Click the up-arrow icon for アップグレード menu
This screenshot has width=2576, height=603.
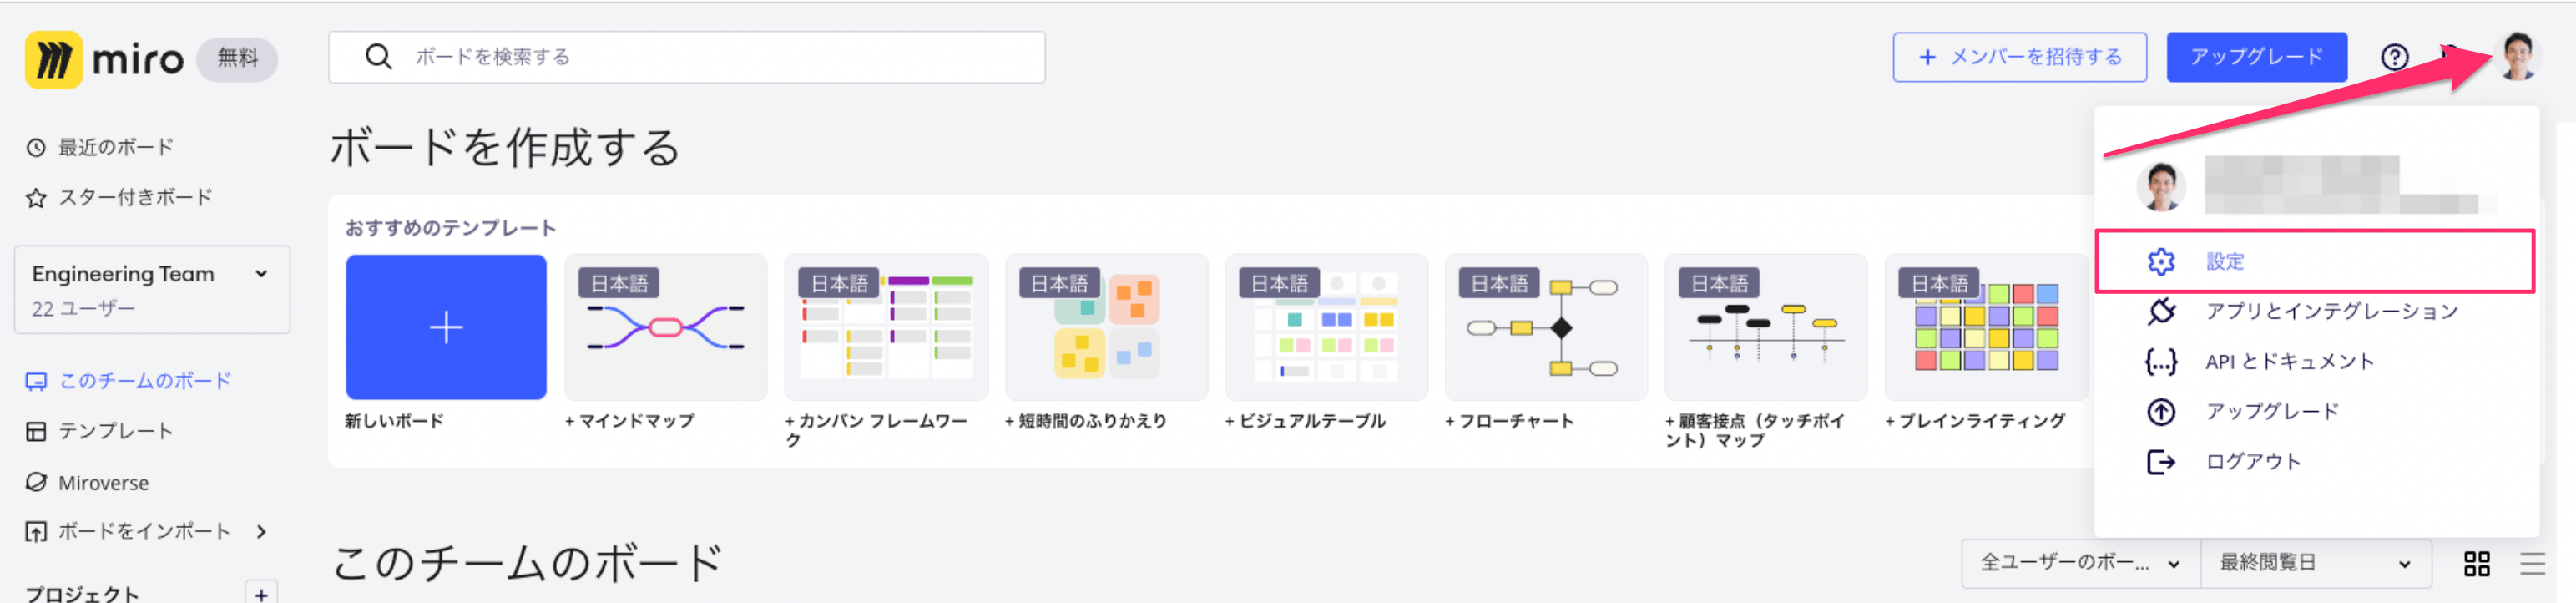coord(2161,412)
